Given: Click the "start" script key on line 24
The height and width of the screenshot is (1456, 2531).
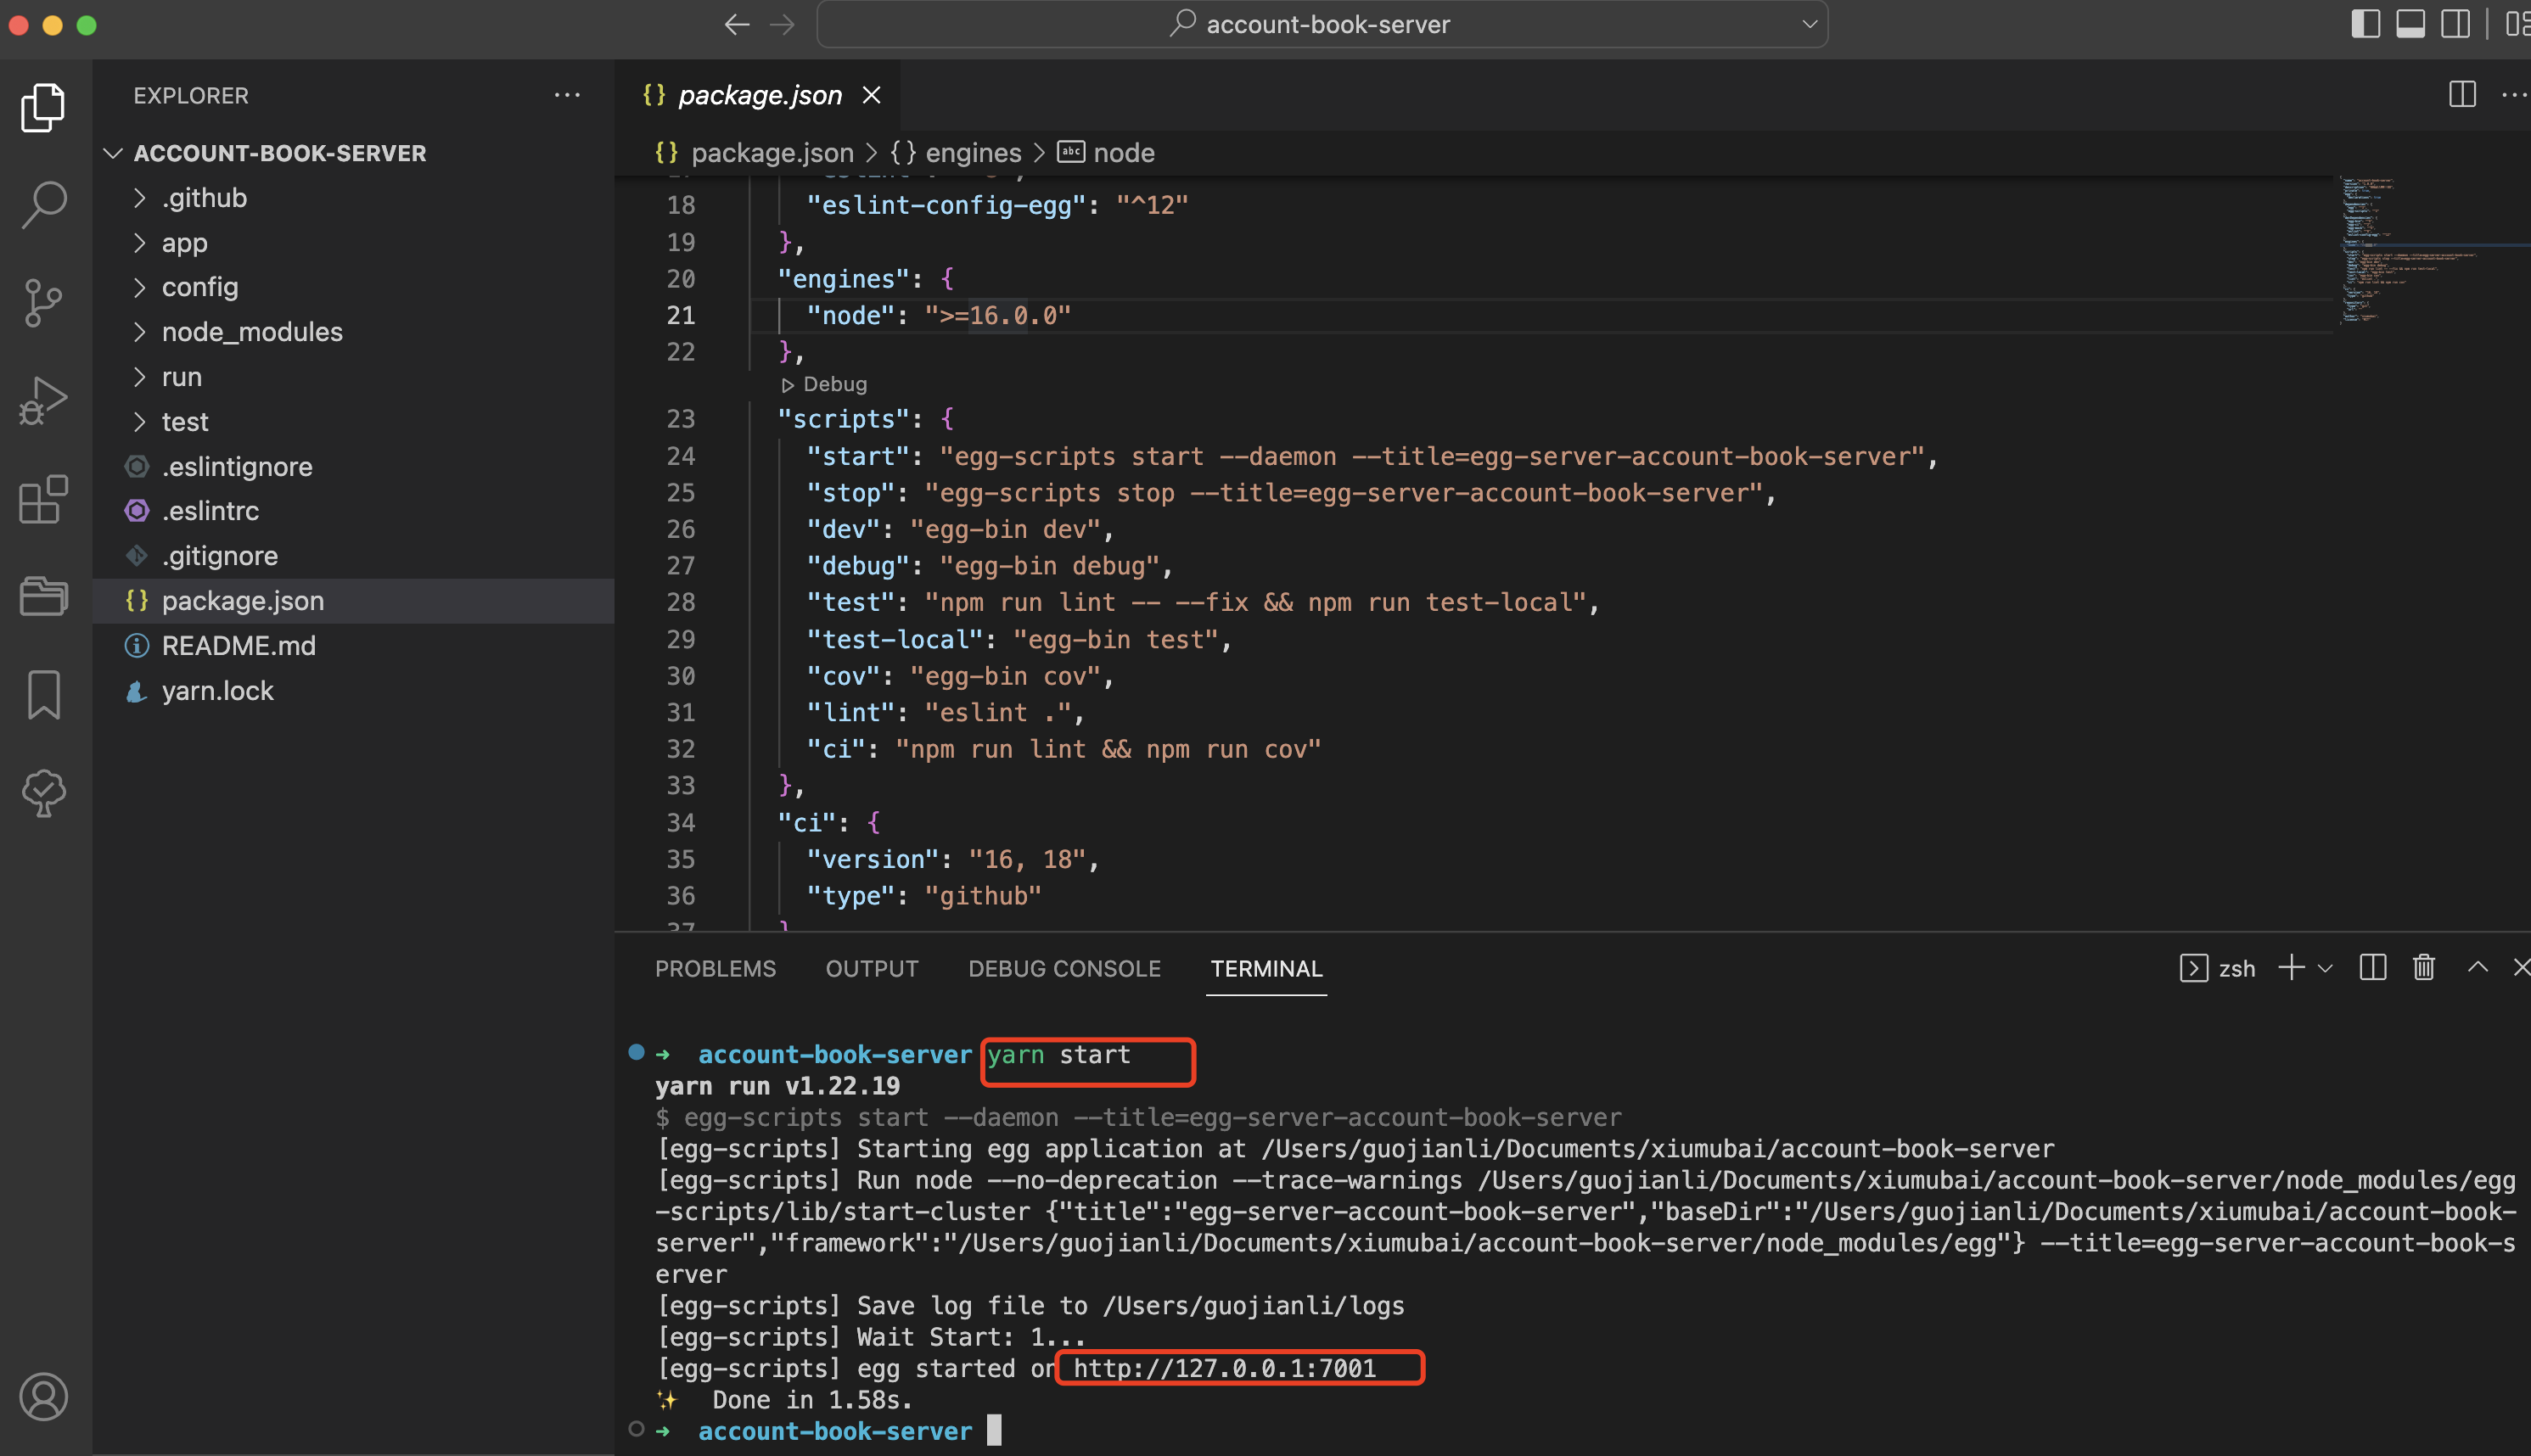Looking at the screenshot, I should coord(858,456).
